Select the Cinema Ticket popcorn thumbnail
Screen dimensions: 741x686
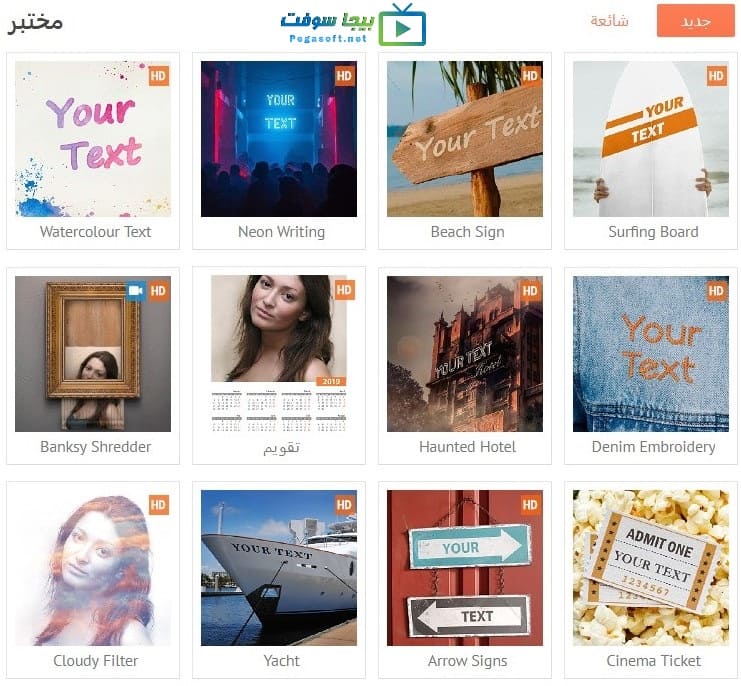point(651,568)
